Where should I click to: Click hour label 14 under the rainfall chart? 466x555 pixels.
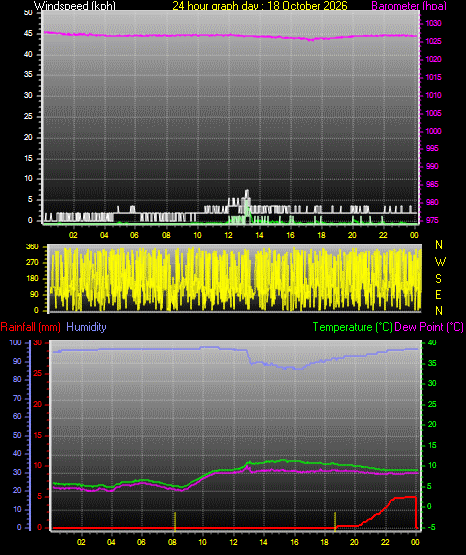point(263,542)
